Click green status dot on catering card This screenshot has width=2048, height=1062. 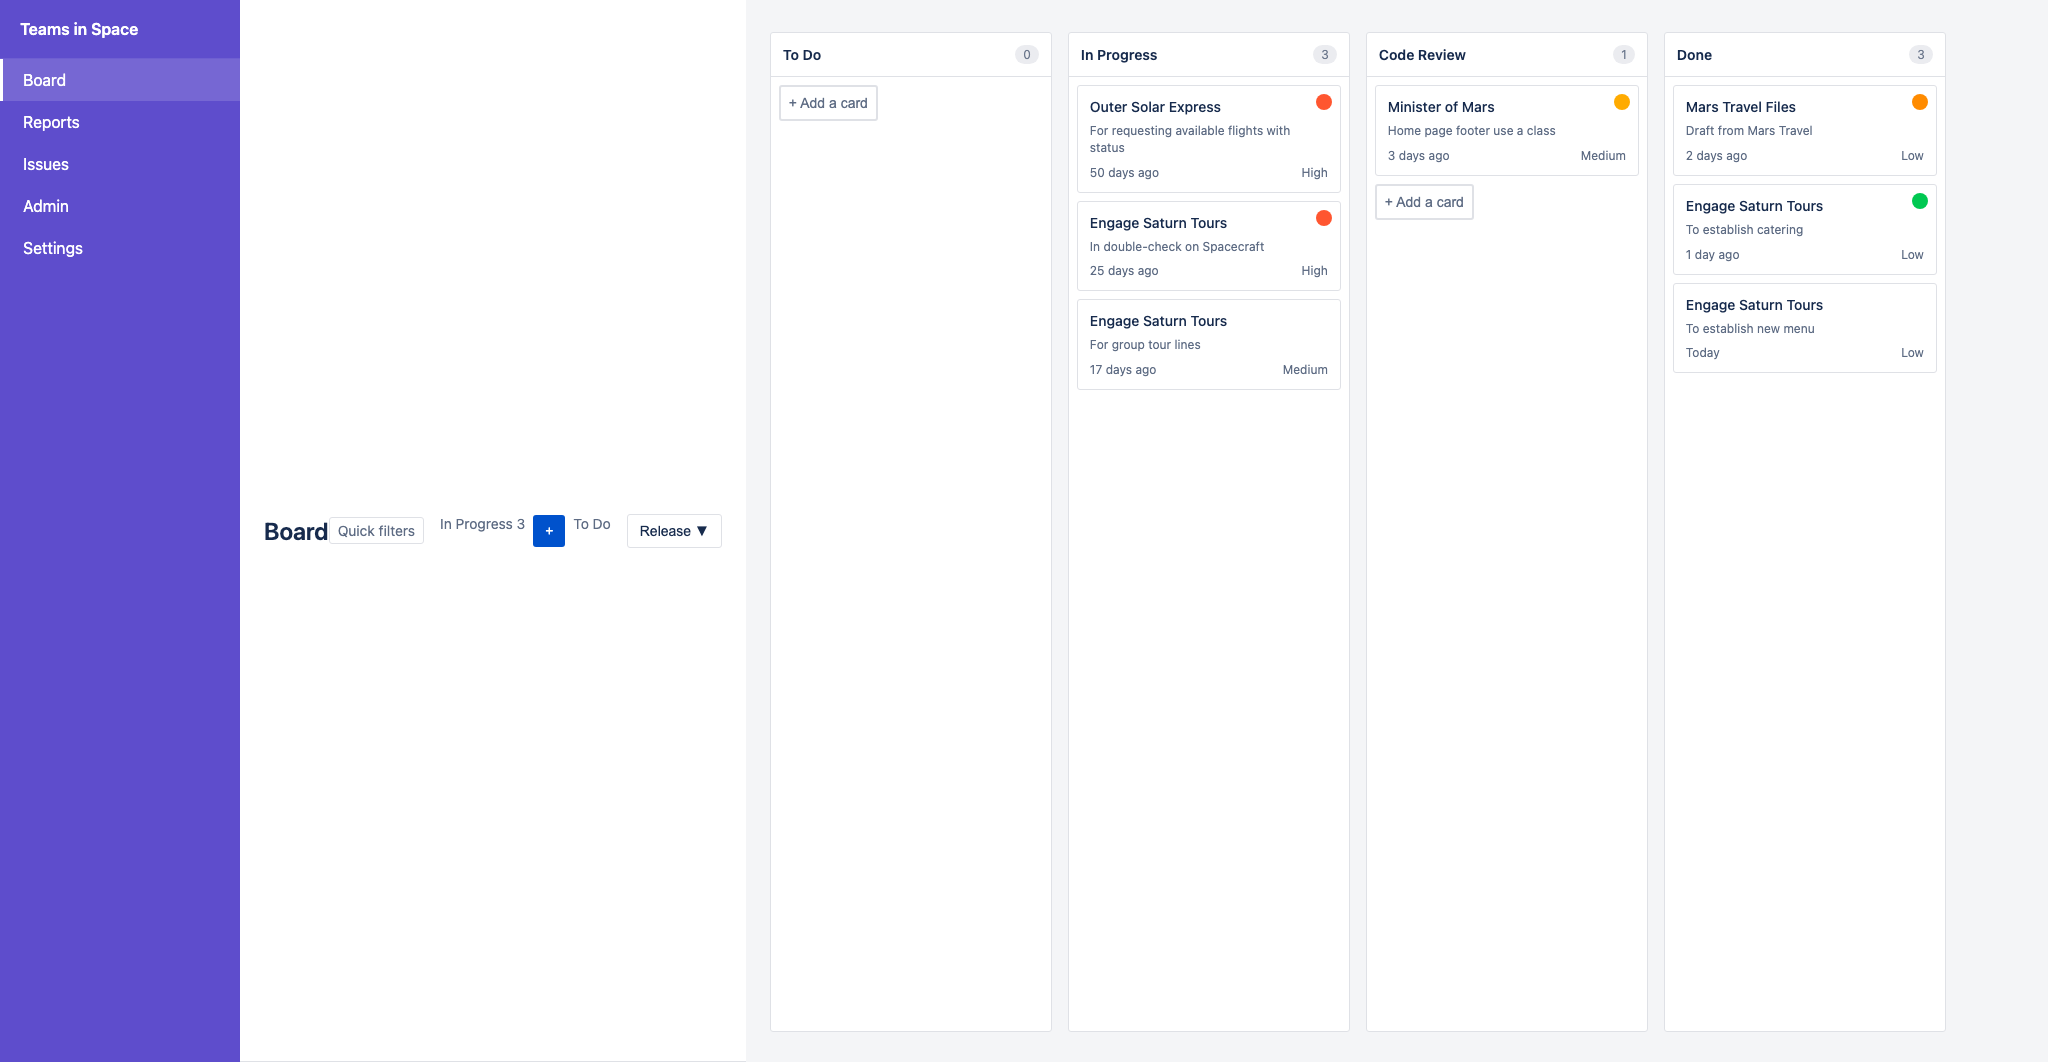click(x=1919, y=201)
